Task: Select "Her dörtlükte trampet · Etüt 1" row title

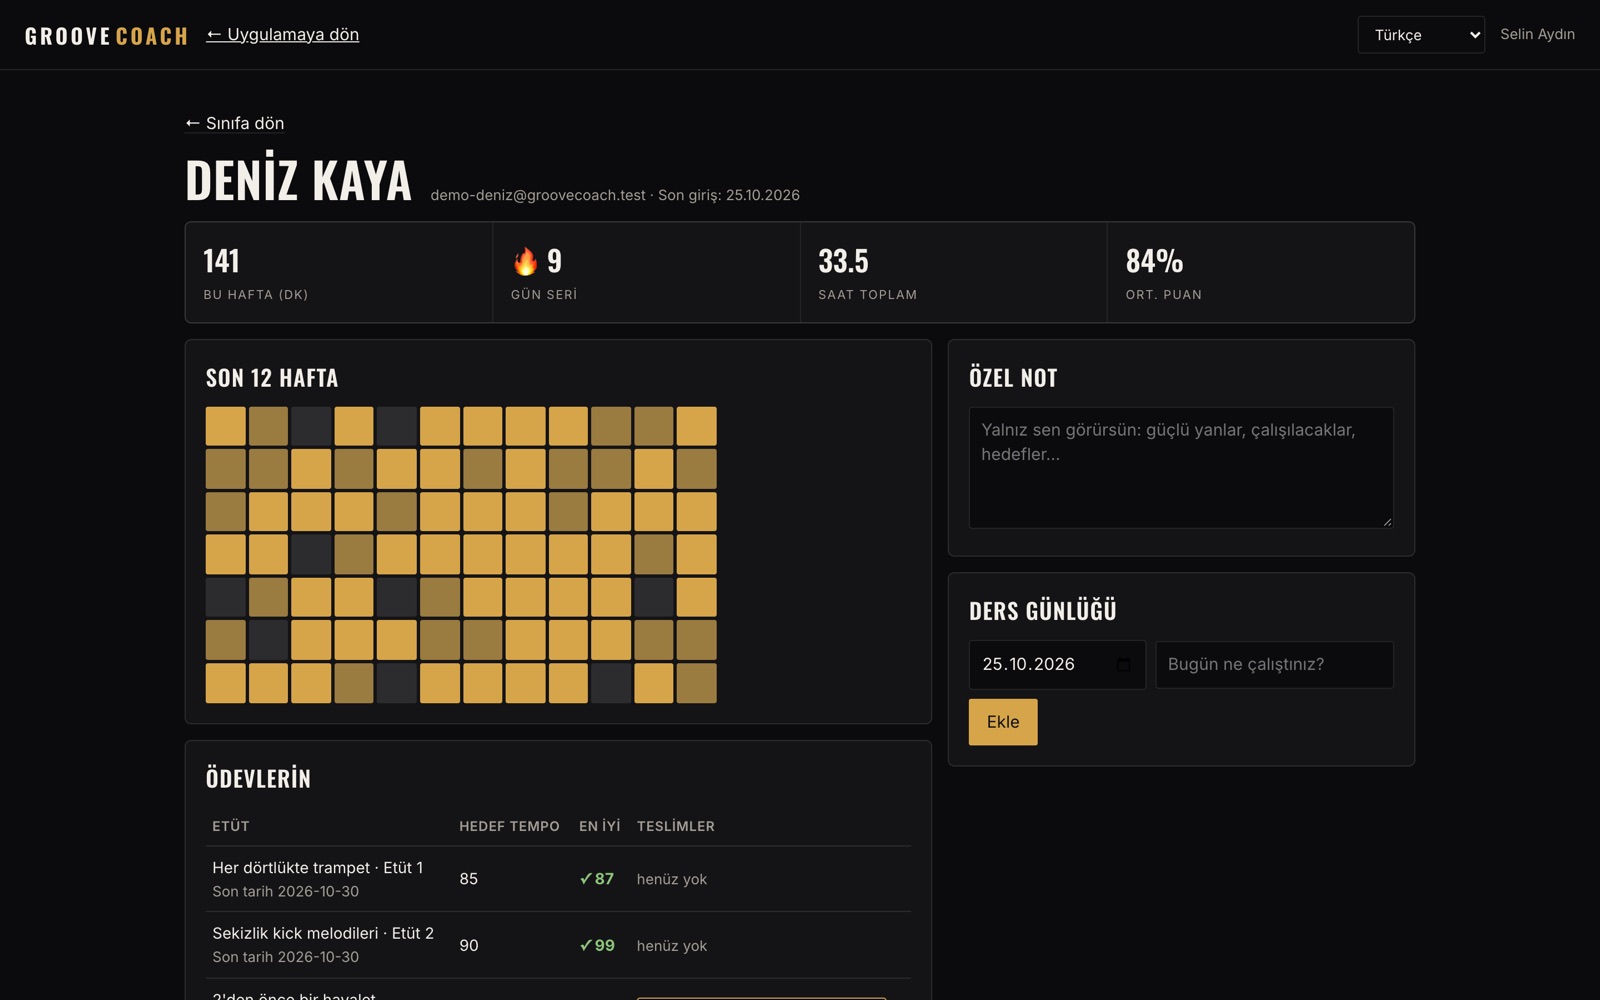Action: [x=318, y=868]
